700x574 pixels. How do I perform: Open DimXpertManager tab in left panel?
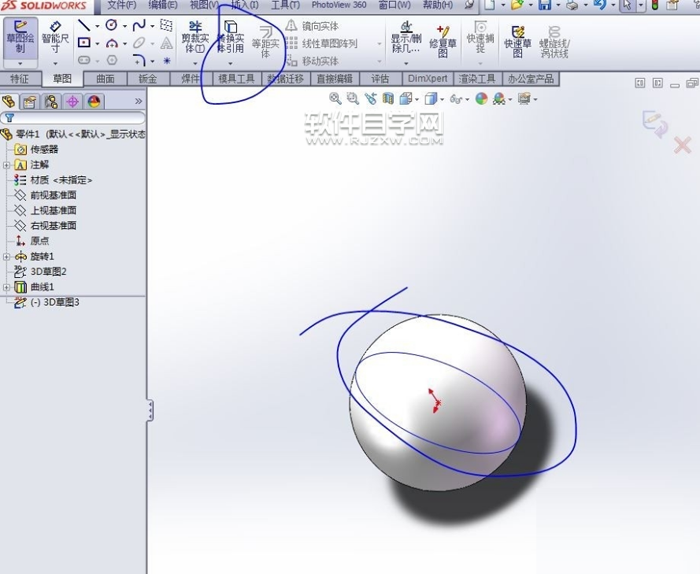click(x=72, y=102)
